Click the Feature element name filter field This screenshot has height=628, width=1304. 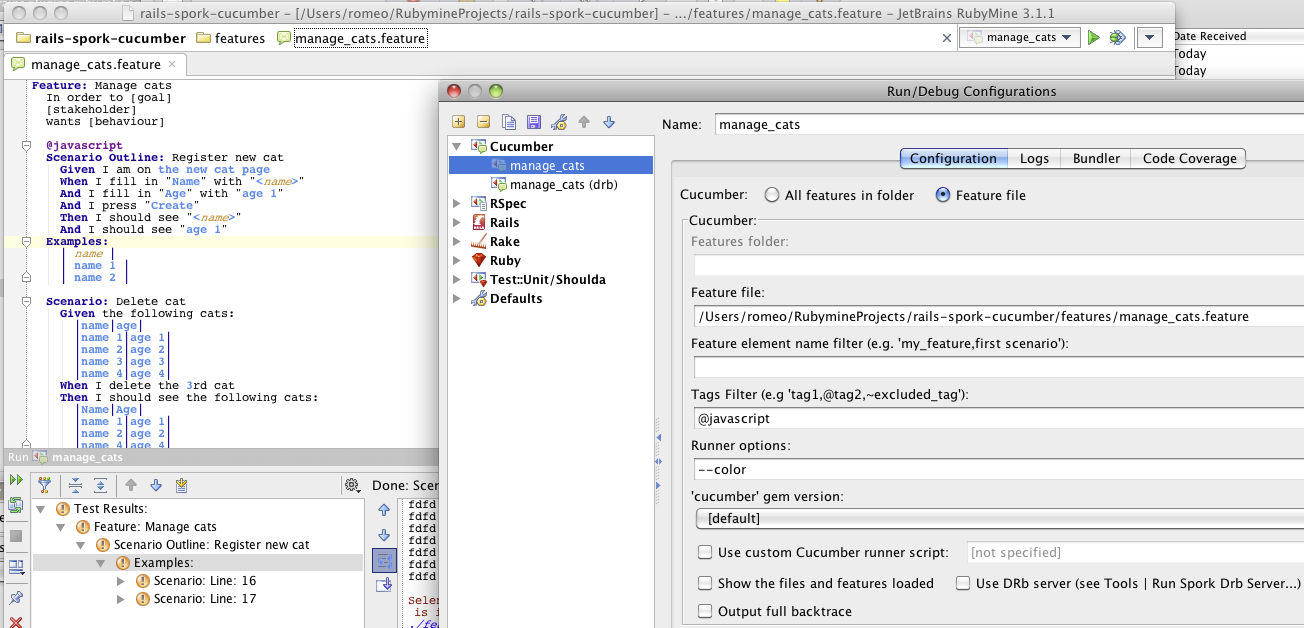[999, 367]
